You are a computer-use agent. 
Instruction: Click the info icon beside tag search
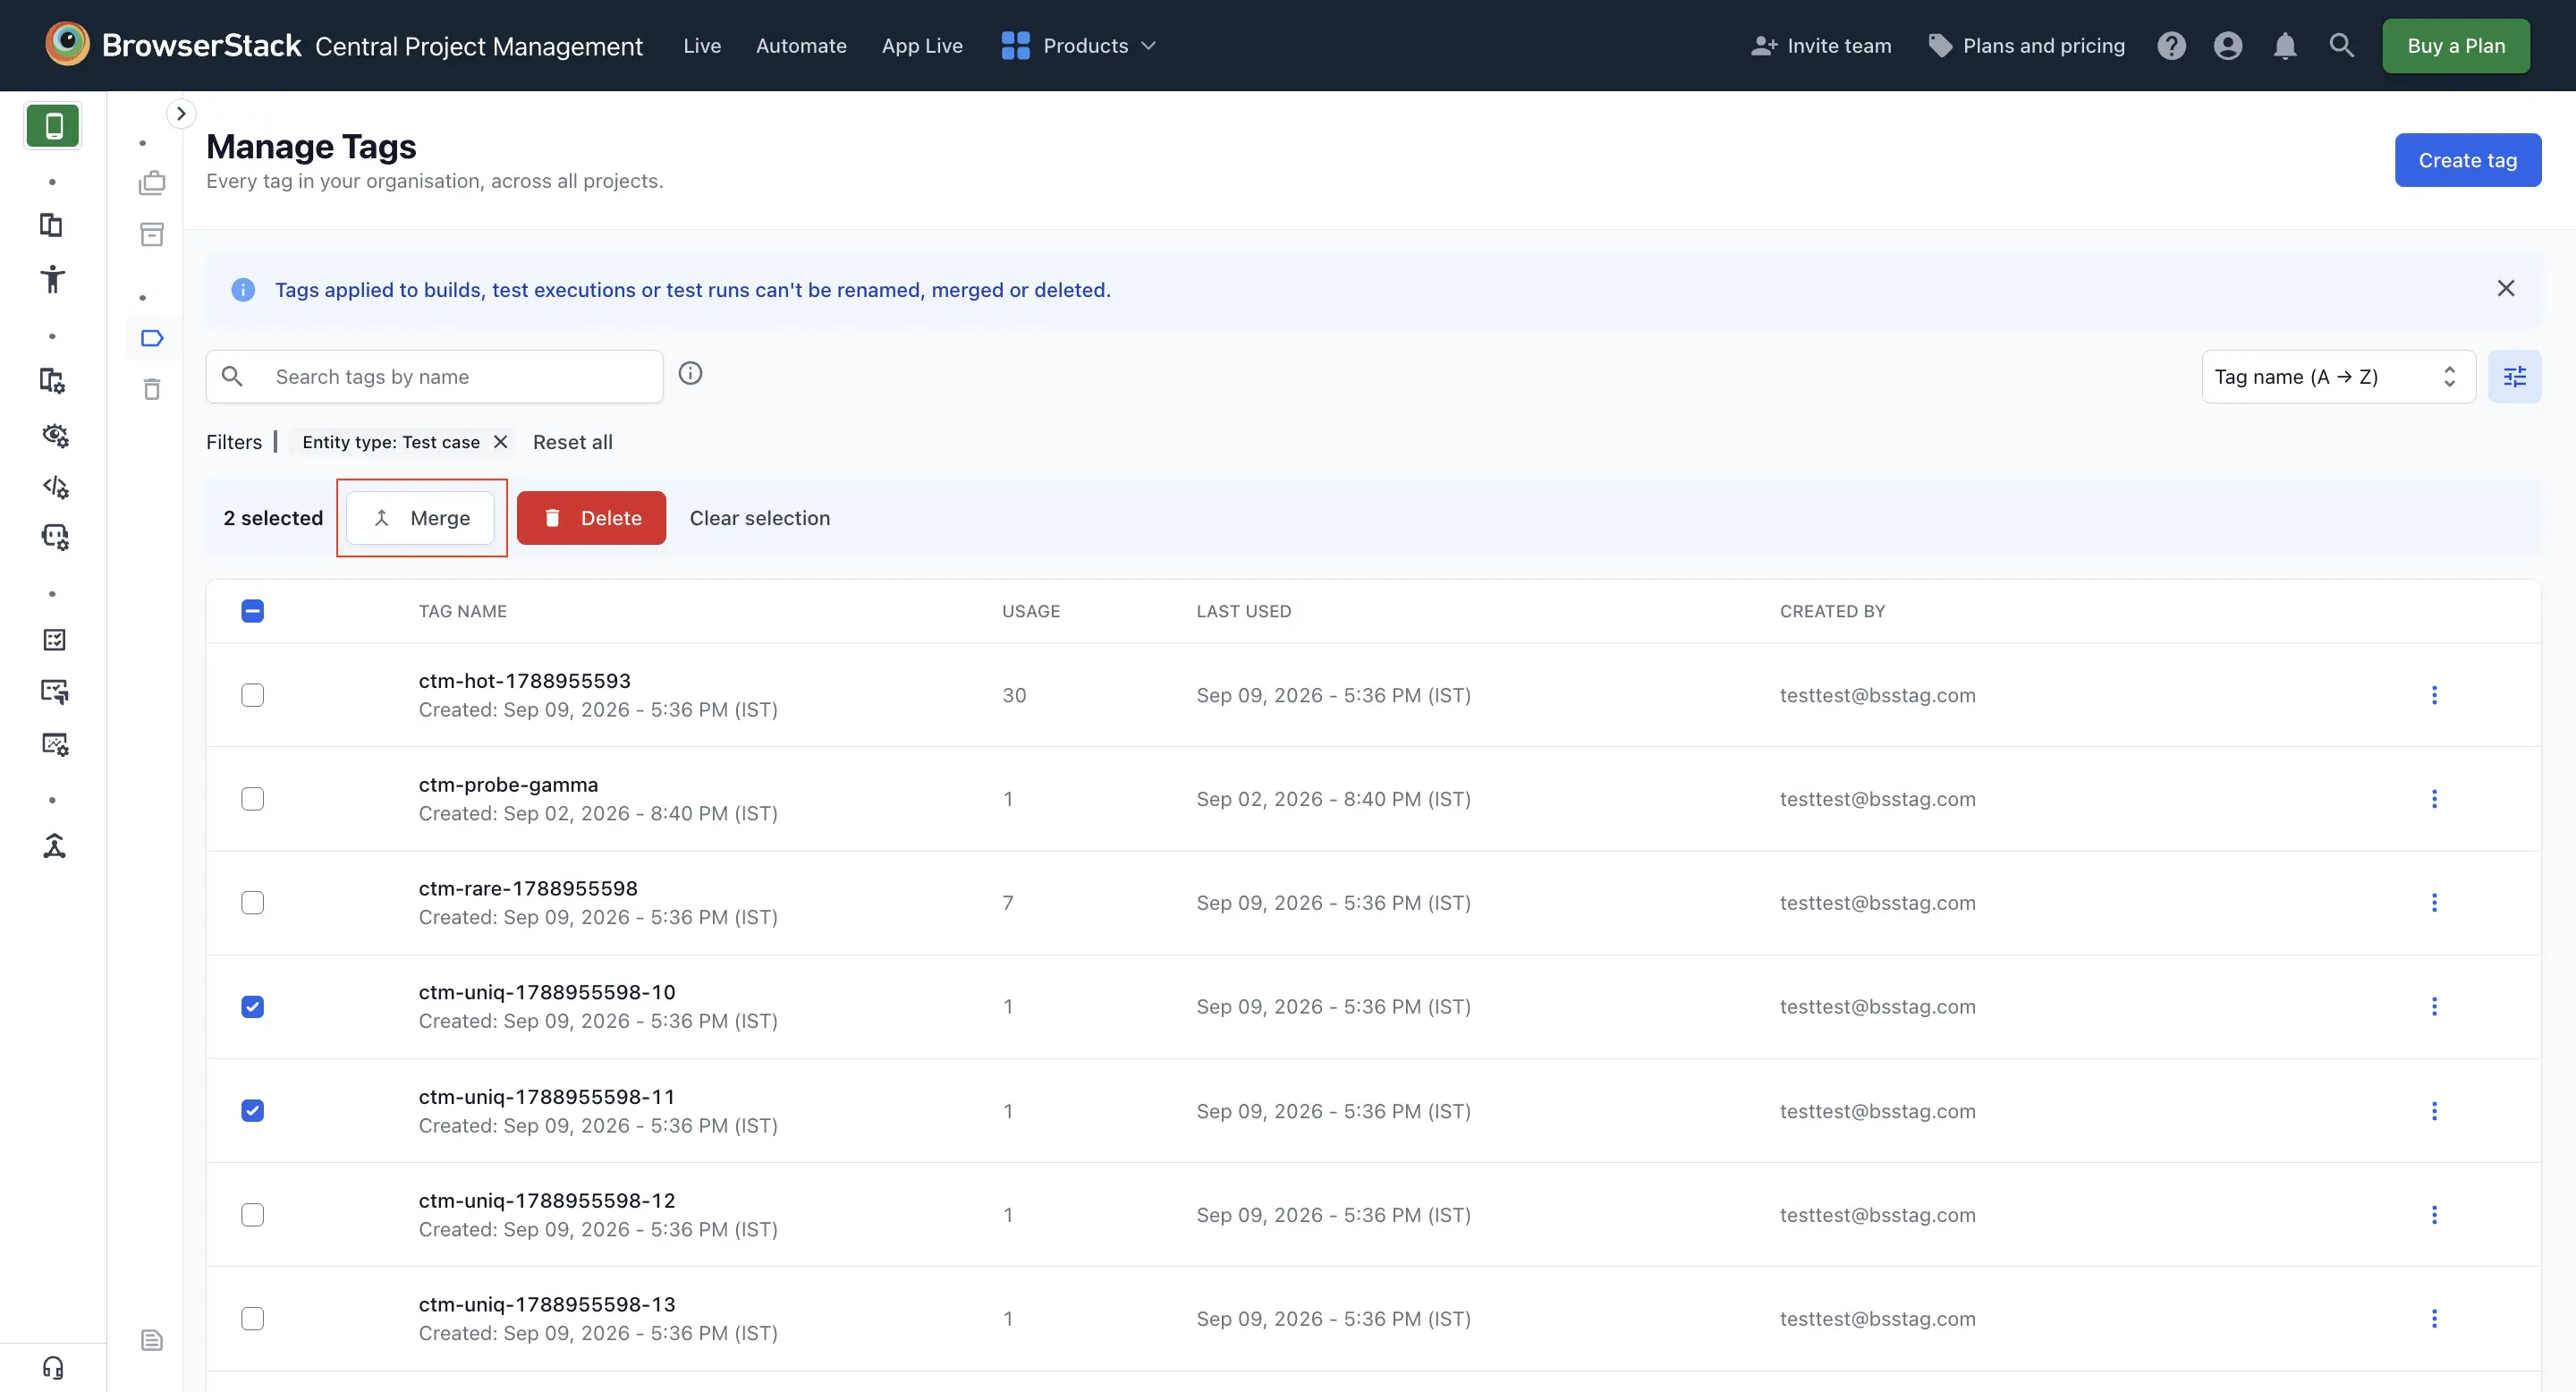(690, 373)
